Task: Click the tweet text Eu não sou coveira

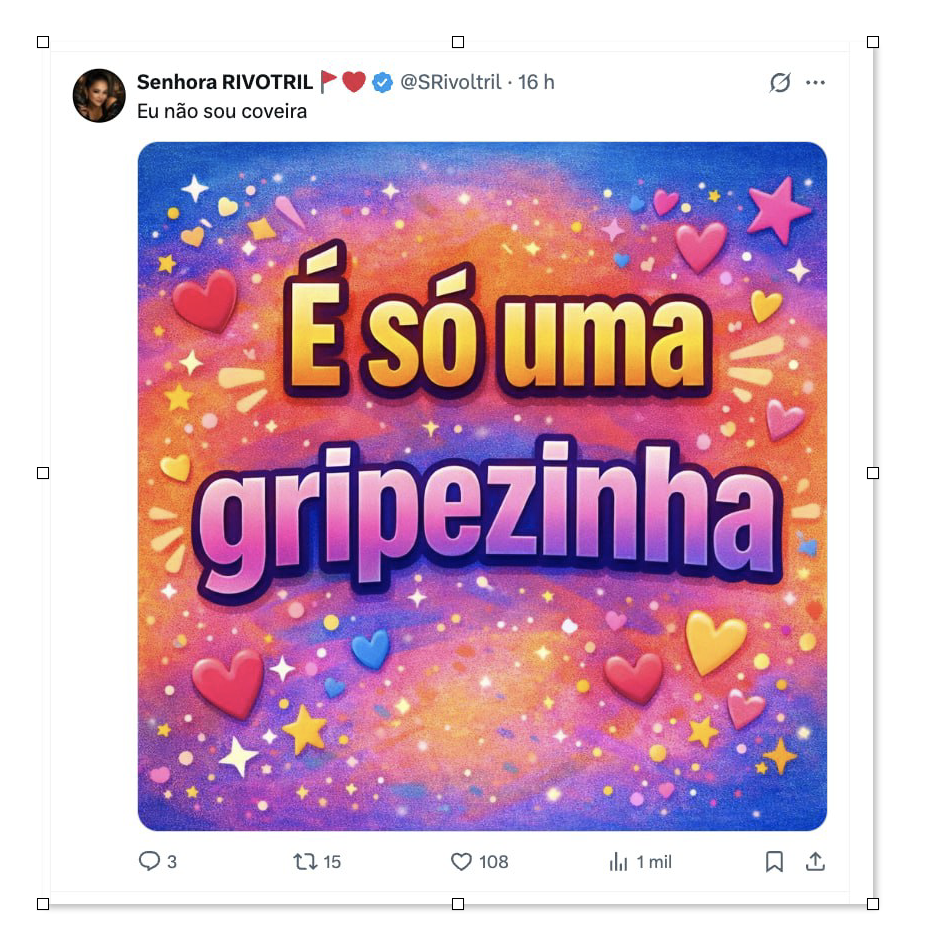Action: [222, 112]
